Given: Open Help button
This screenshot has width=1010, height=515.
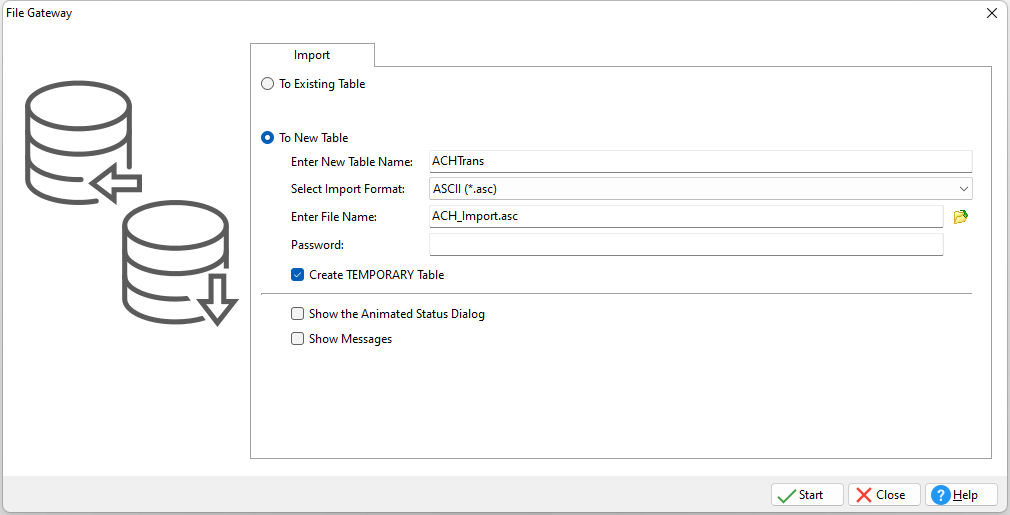Looking at the screenshot, I should pyautogui.click(x=961, y=494).
